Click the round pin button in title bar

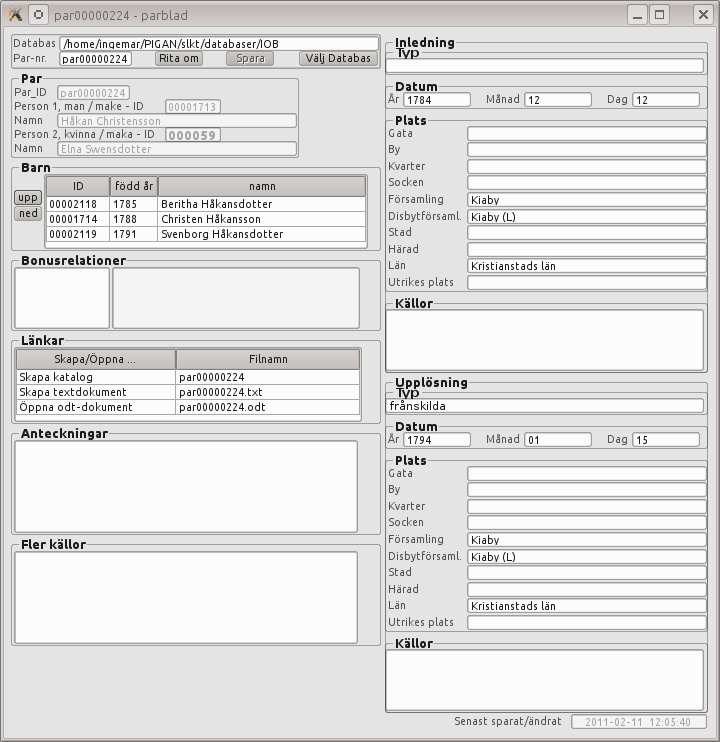coord(38,14)
